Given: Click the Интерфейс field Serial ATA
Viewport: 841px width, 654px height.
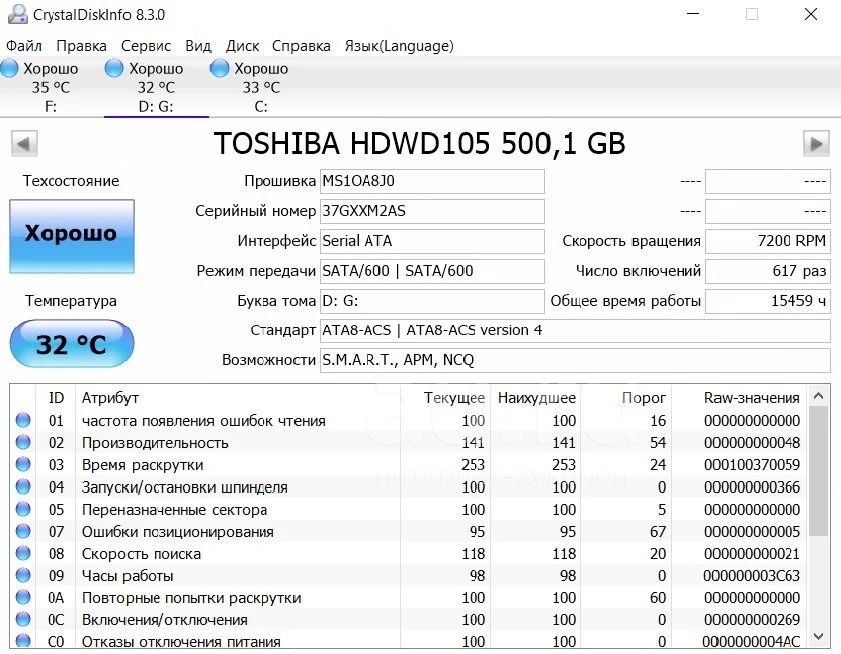Looking at the screenshot, I should pyautogui.click(x=432, y=241).
